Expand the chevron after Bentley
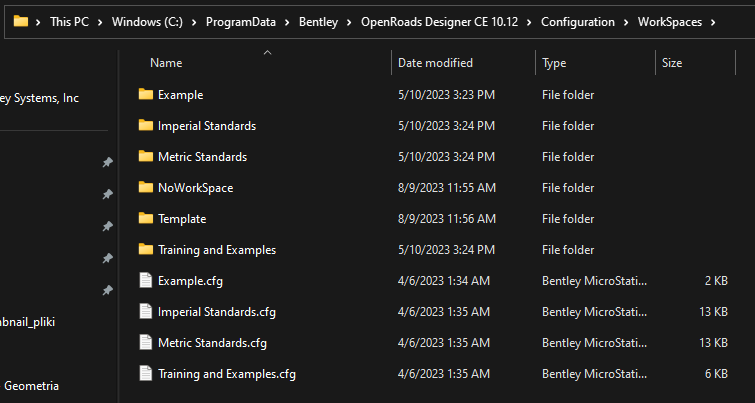The image size is (755, 403). [x=350, y=22]
